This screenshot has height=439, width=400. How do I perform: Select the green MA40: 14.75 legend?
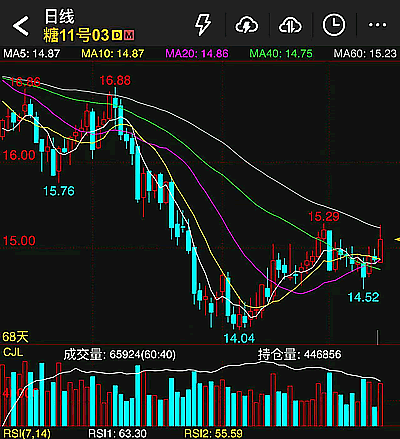click(x=281, y=54)
